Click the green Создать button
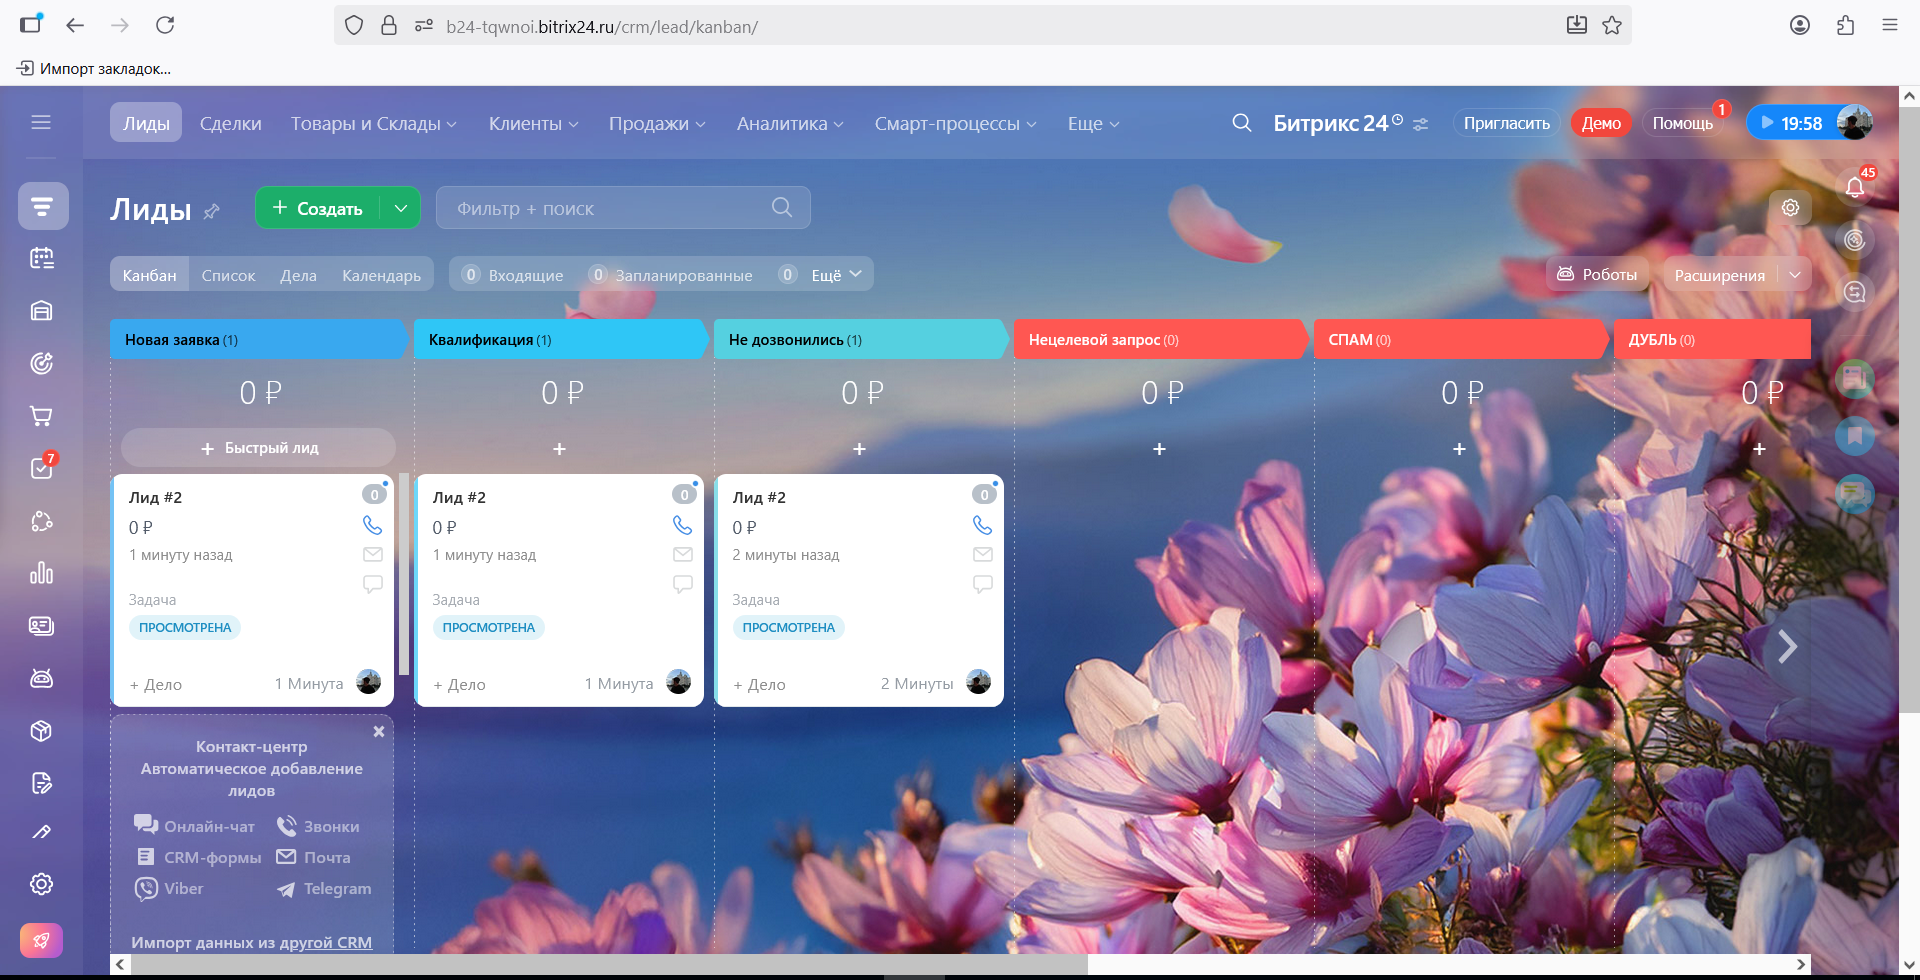Viewport: 1920px width, 980px height. (x=318, y=208)
